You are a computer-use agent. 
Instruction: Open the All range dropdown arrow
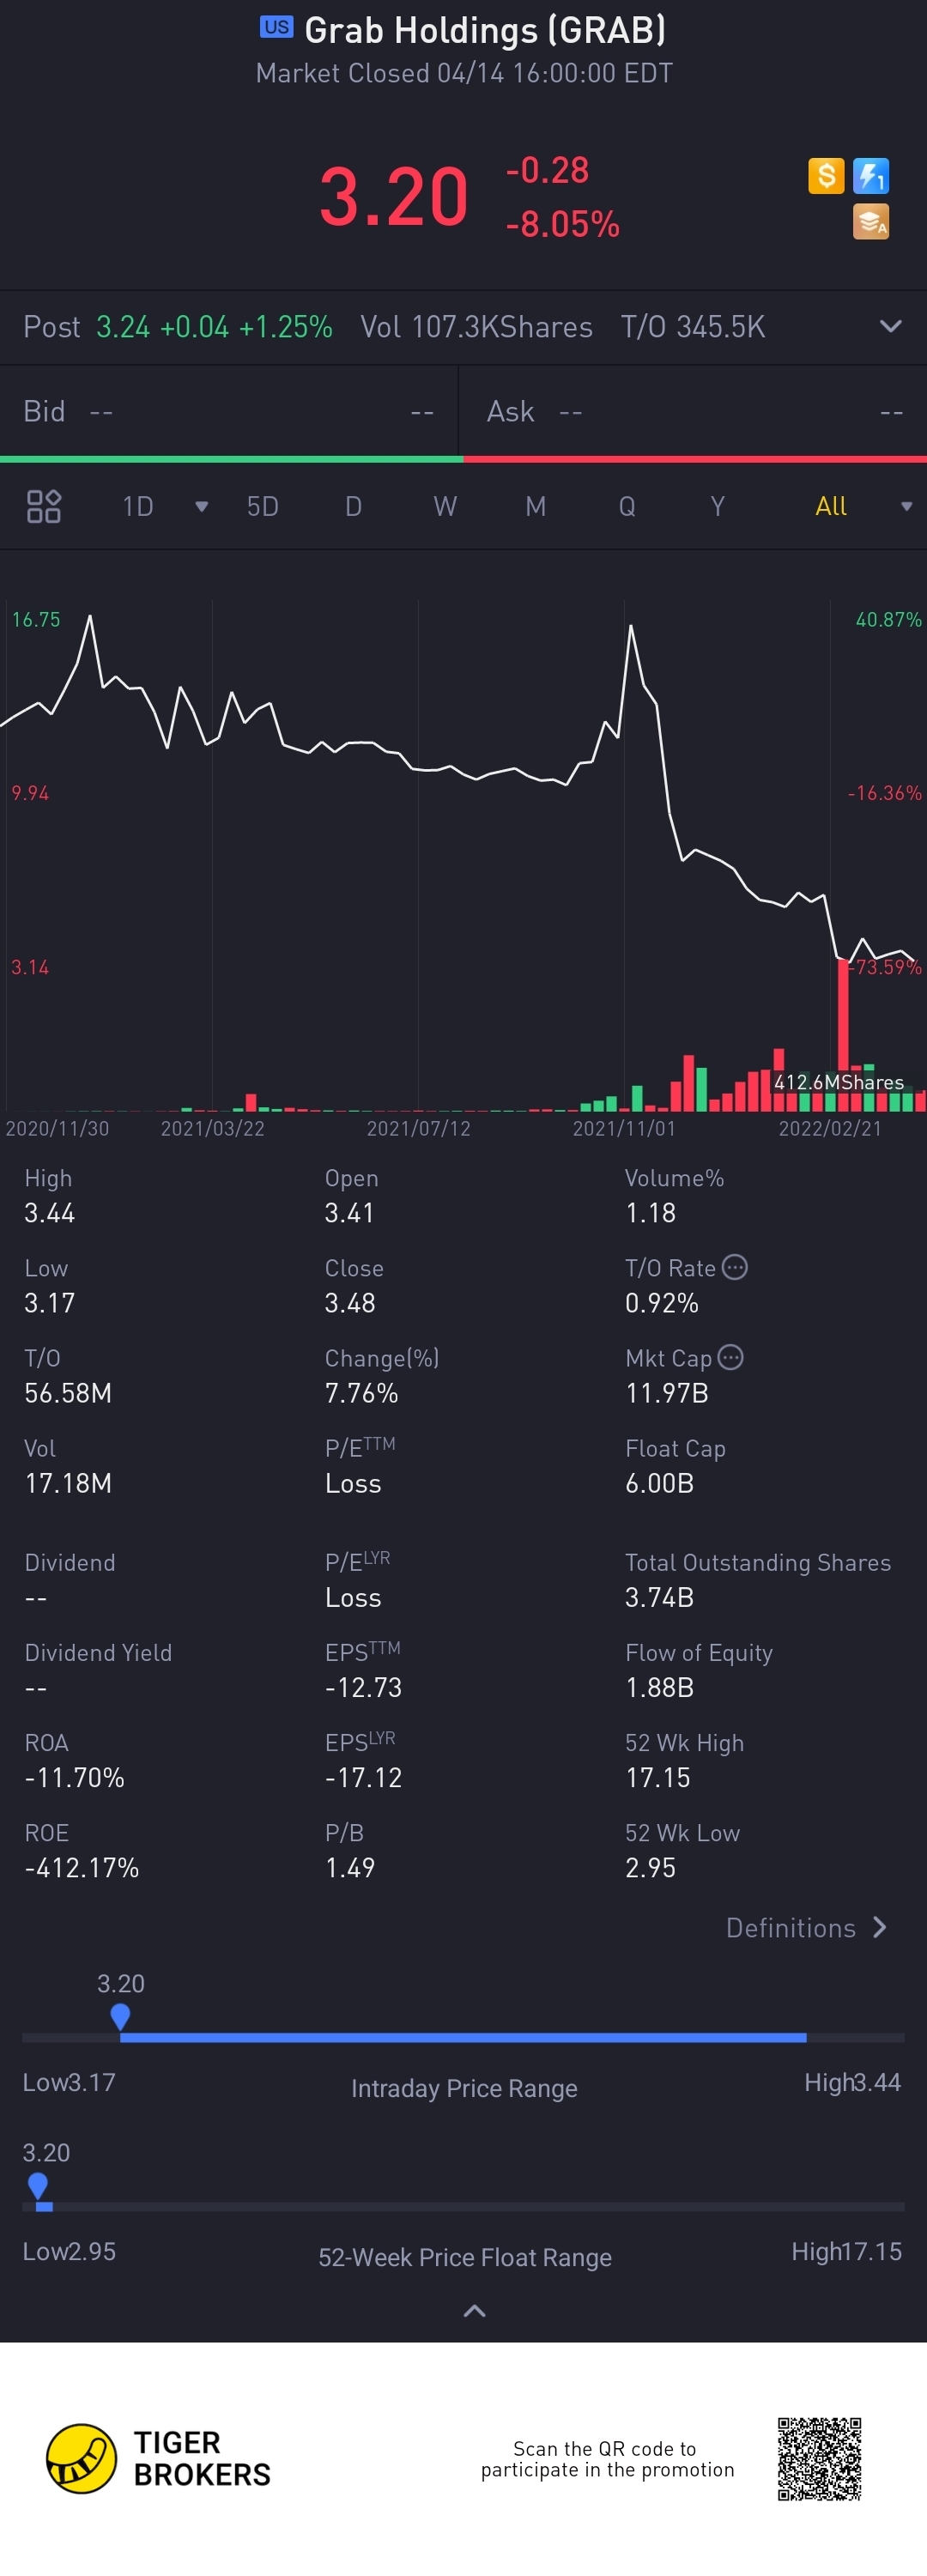coord(906,507)
